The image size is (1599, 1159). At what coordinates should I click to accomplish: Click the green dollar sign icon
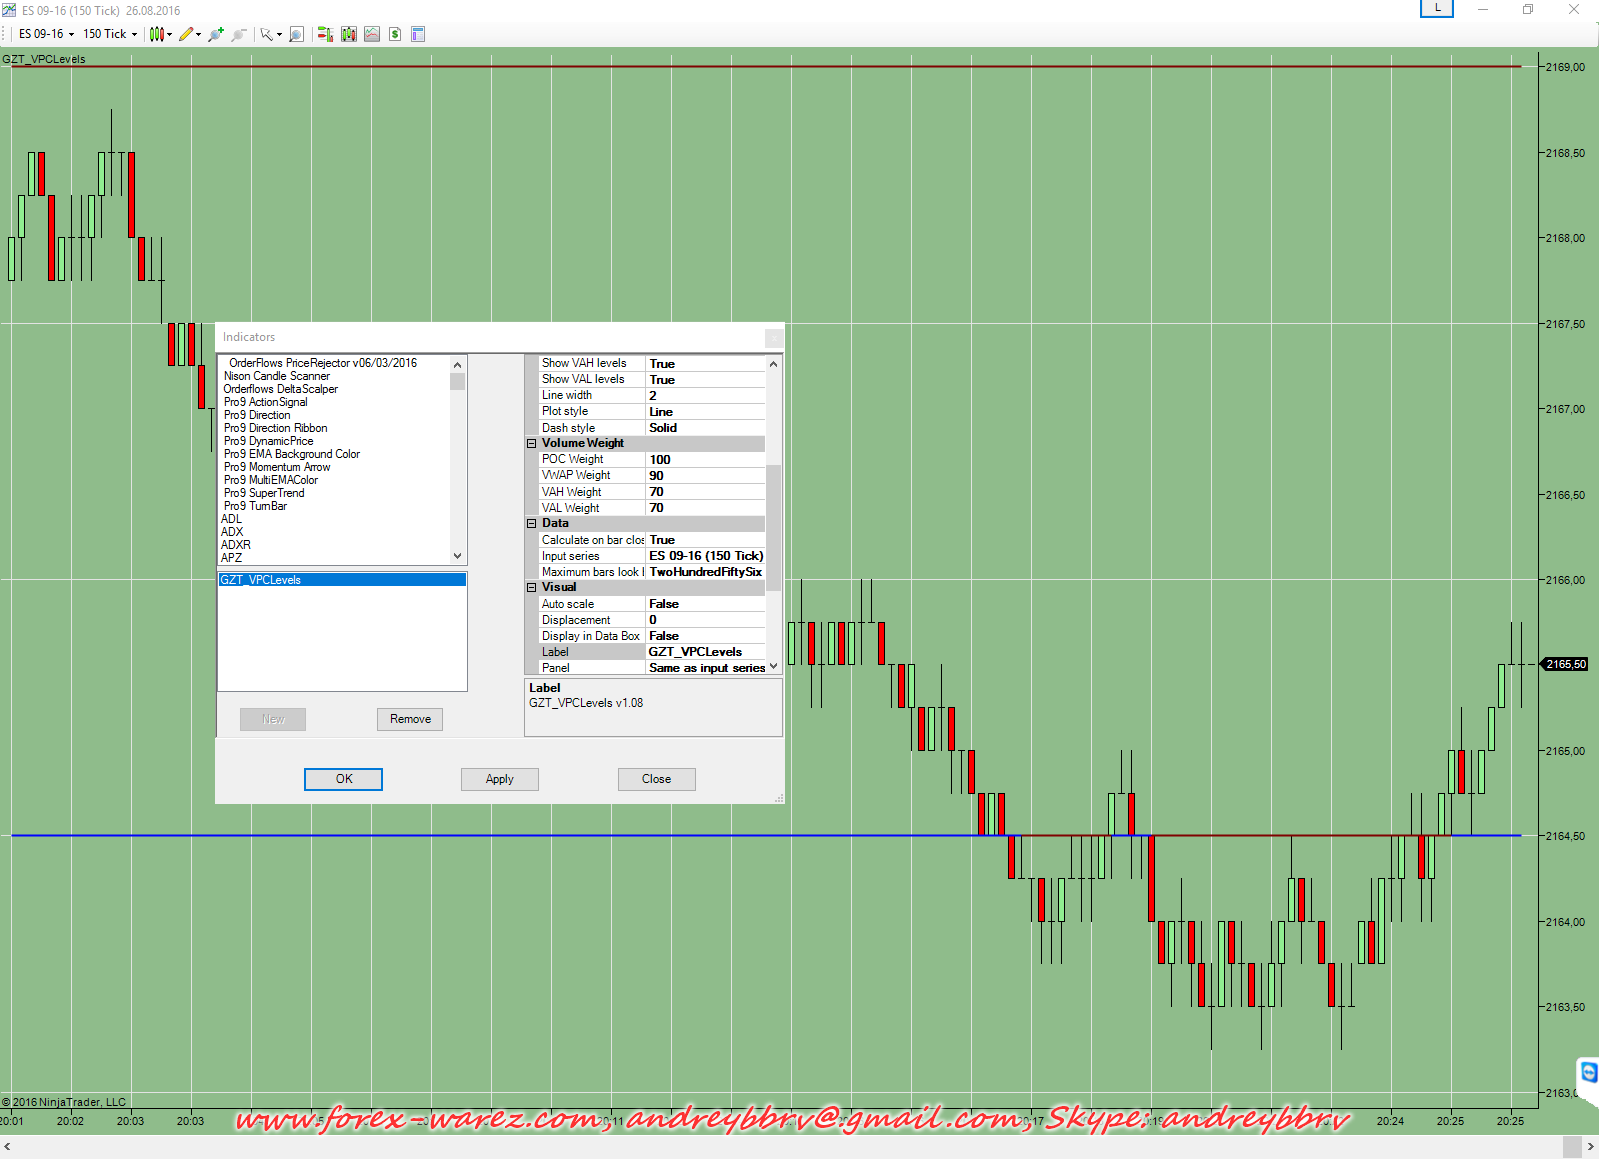395,34
